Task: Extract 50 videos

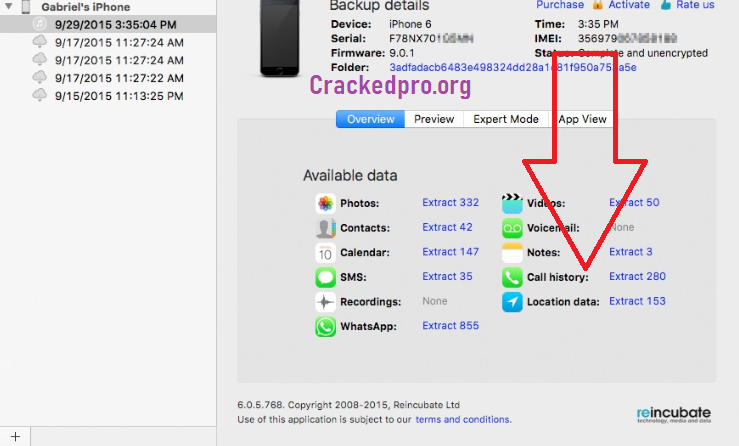Action: 634,202
